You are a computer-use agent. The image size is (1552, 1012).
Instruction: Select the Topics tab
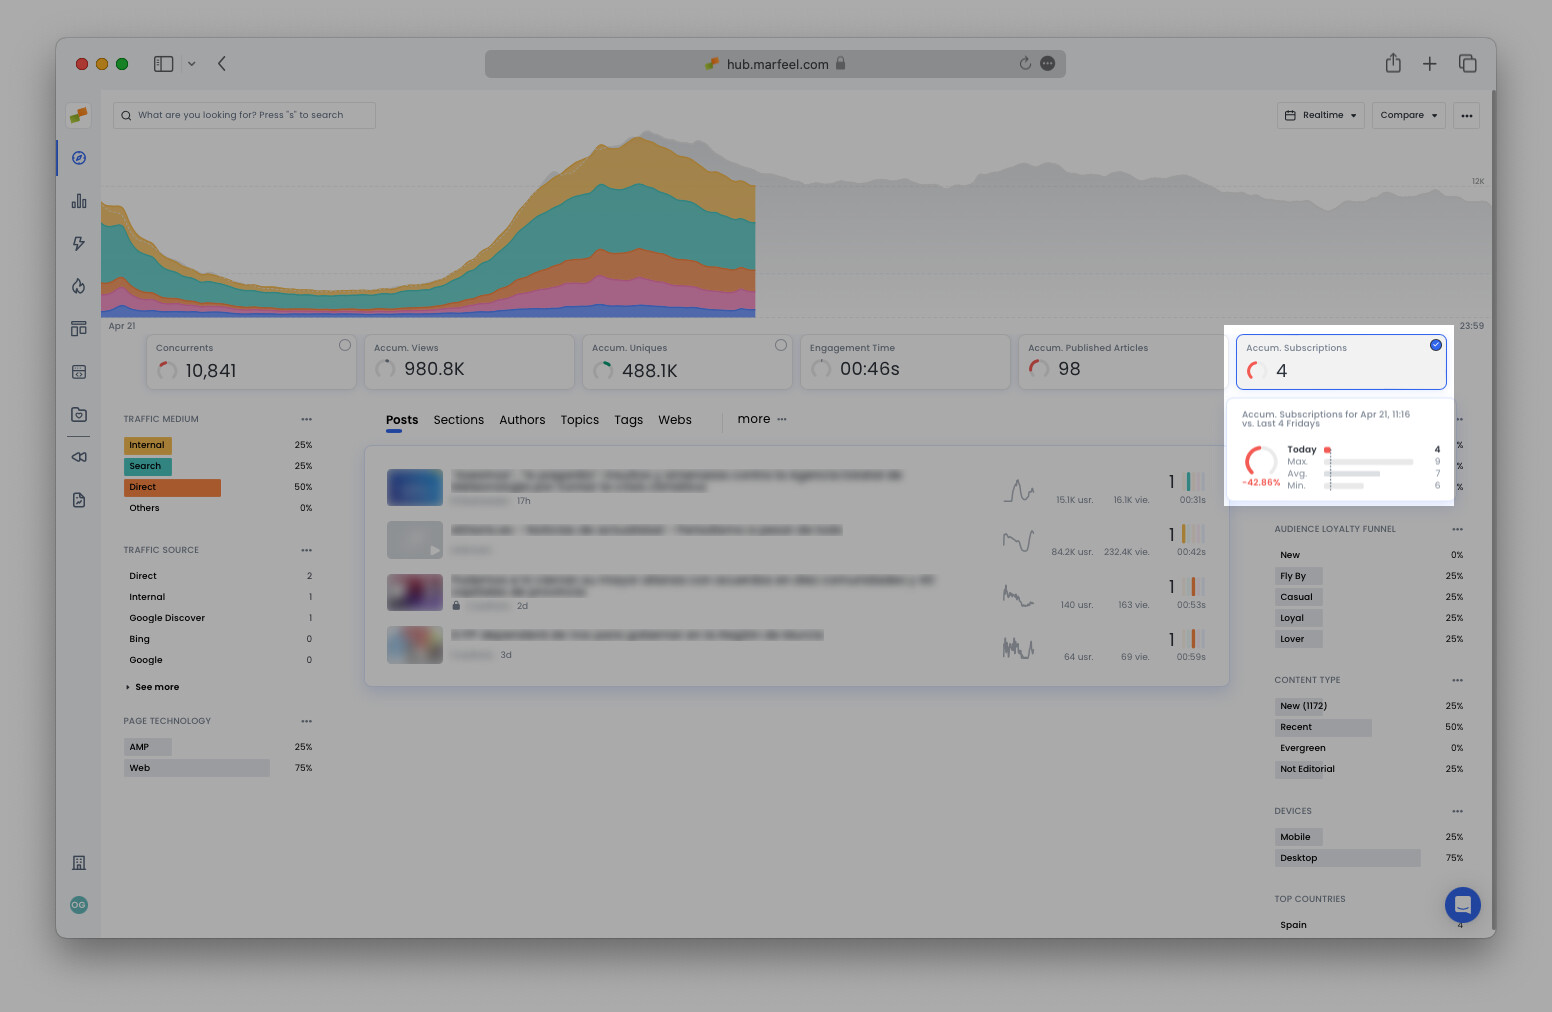click(x=579, y=420)
